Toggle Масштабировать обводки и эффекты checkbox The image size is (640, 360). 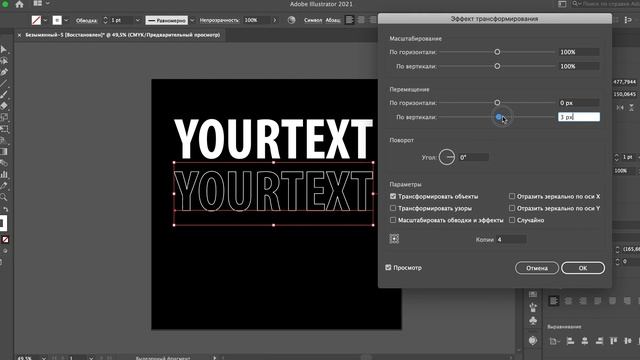point(393,220)
